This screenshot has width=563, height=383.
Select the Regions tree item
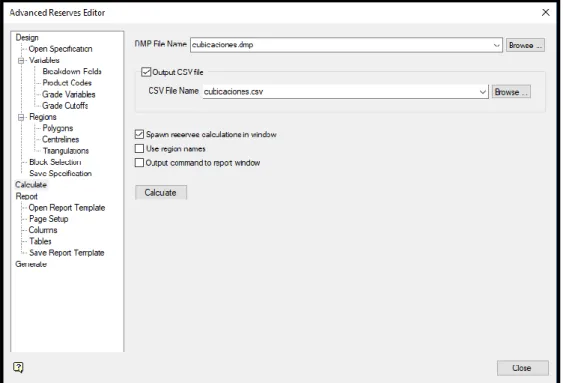pyautogui.click(x=43, y=117)
